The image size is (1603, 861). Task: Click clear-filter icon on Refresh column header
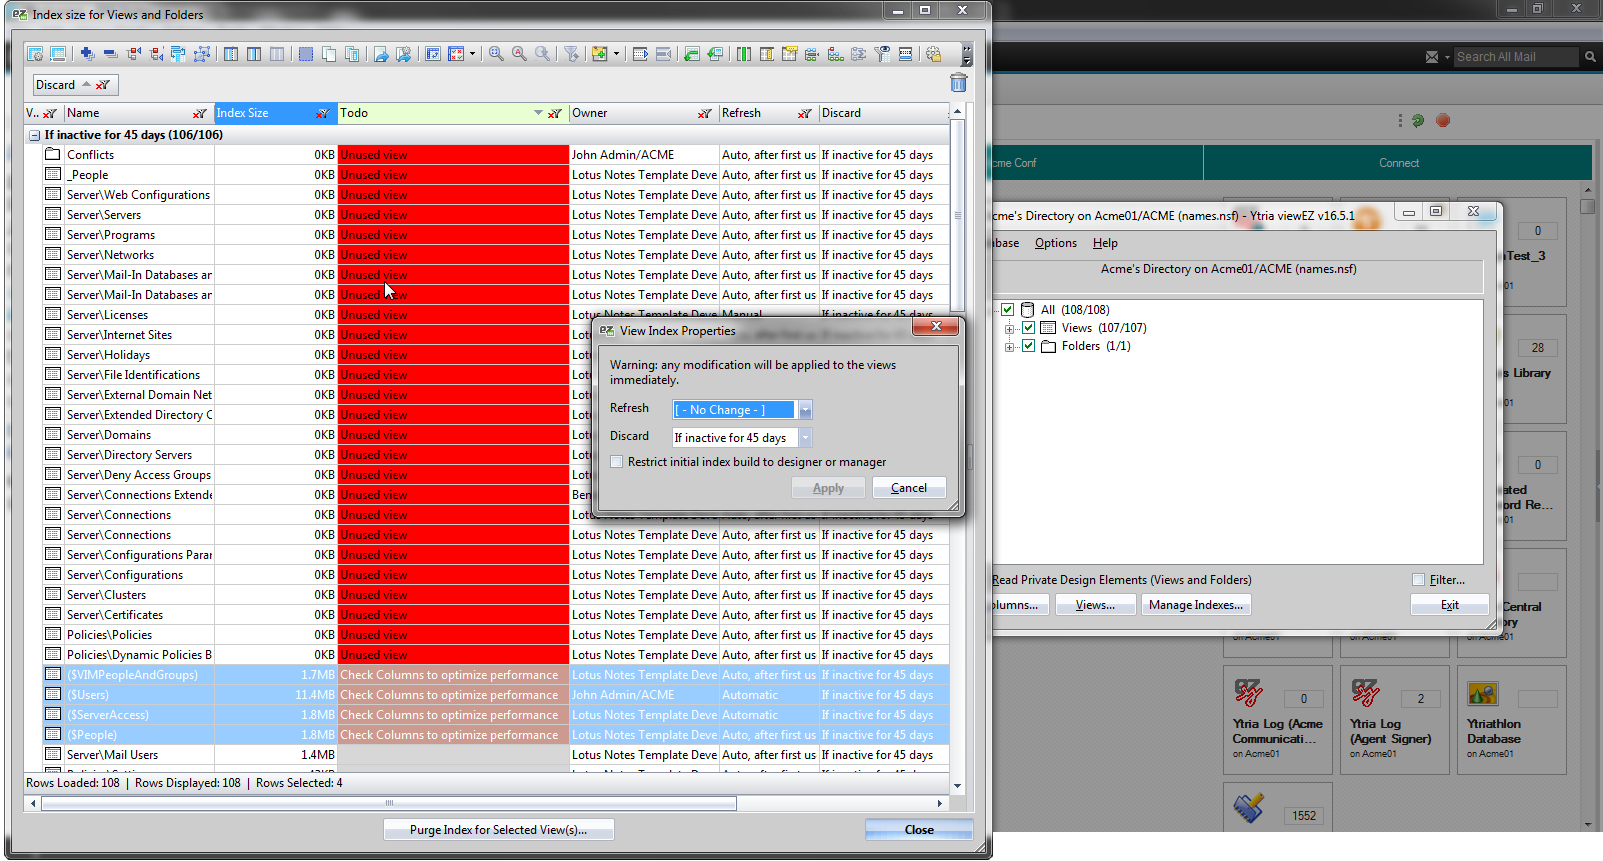804,113
